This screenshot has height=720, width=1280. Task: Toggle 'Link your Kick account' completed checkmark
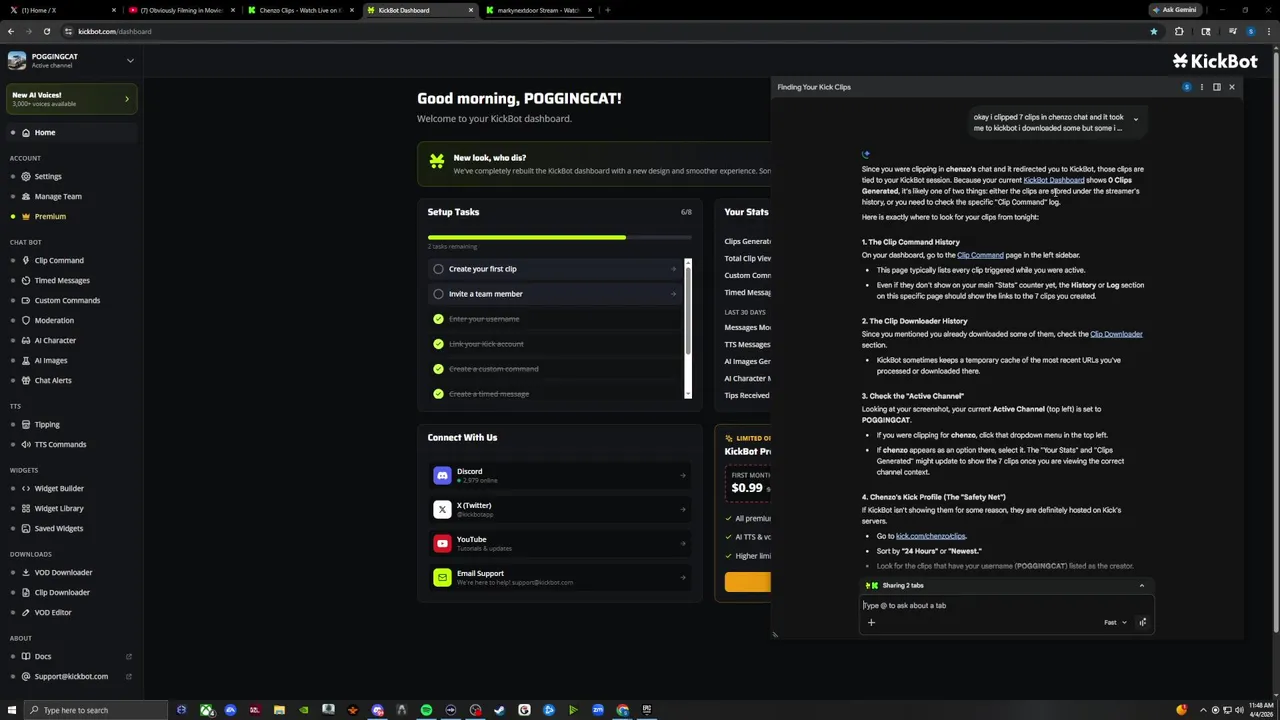(438, 344)
